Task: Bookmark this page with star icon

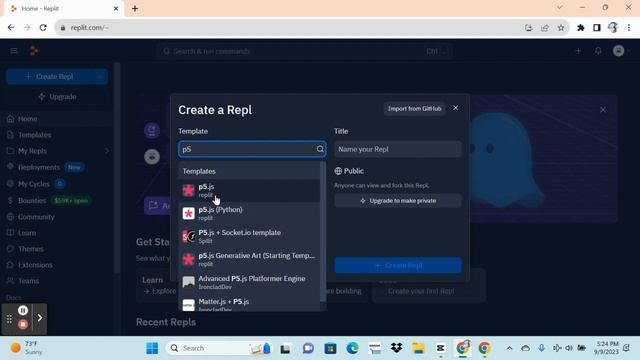Action: click(561, 28)
